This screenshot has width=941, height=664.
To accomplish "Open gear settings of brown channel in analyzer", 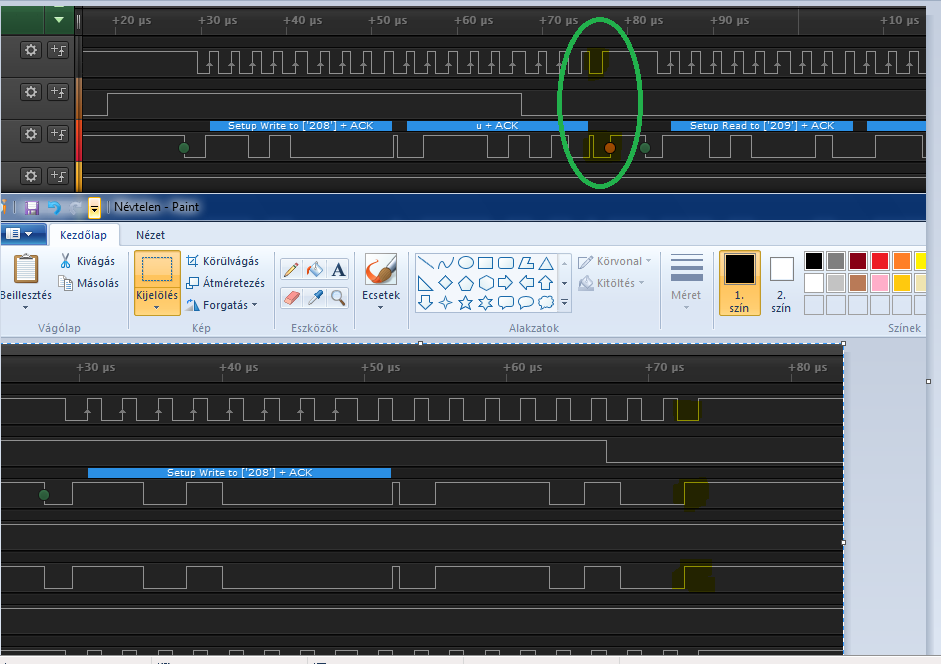I will pos(31,92).
